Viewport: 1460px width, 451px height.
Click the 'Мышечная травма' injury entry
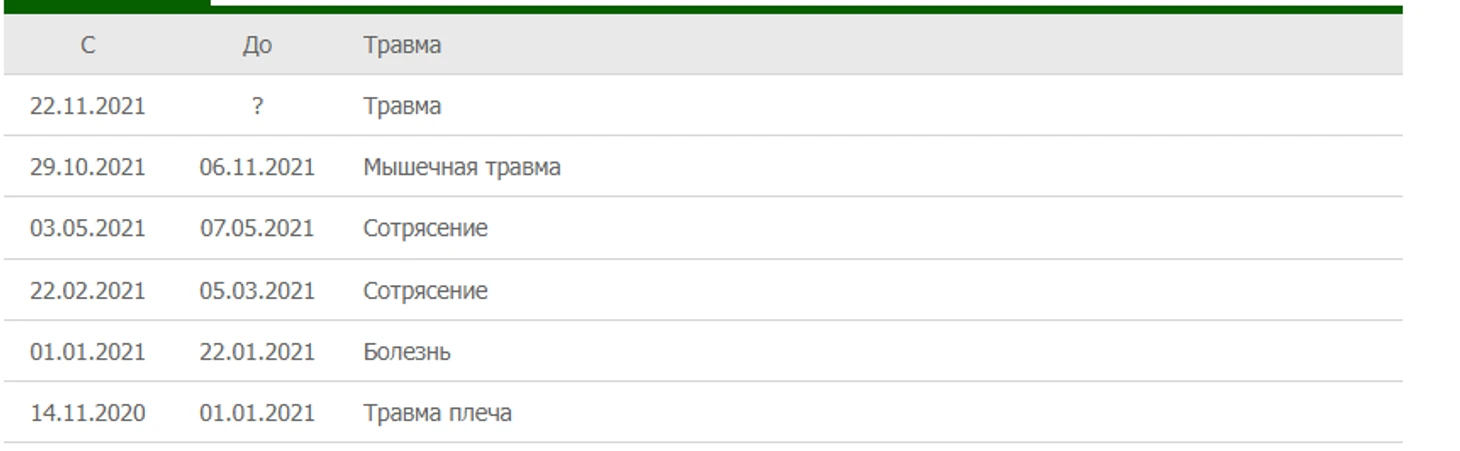pyautogui.click(x=462, y=167)
